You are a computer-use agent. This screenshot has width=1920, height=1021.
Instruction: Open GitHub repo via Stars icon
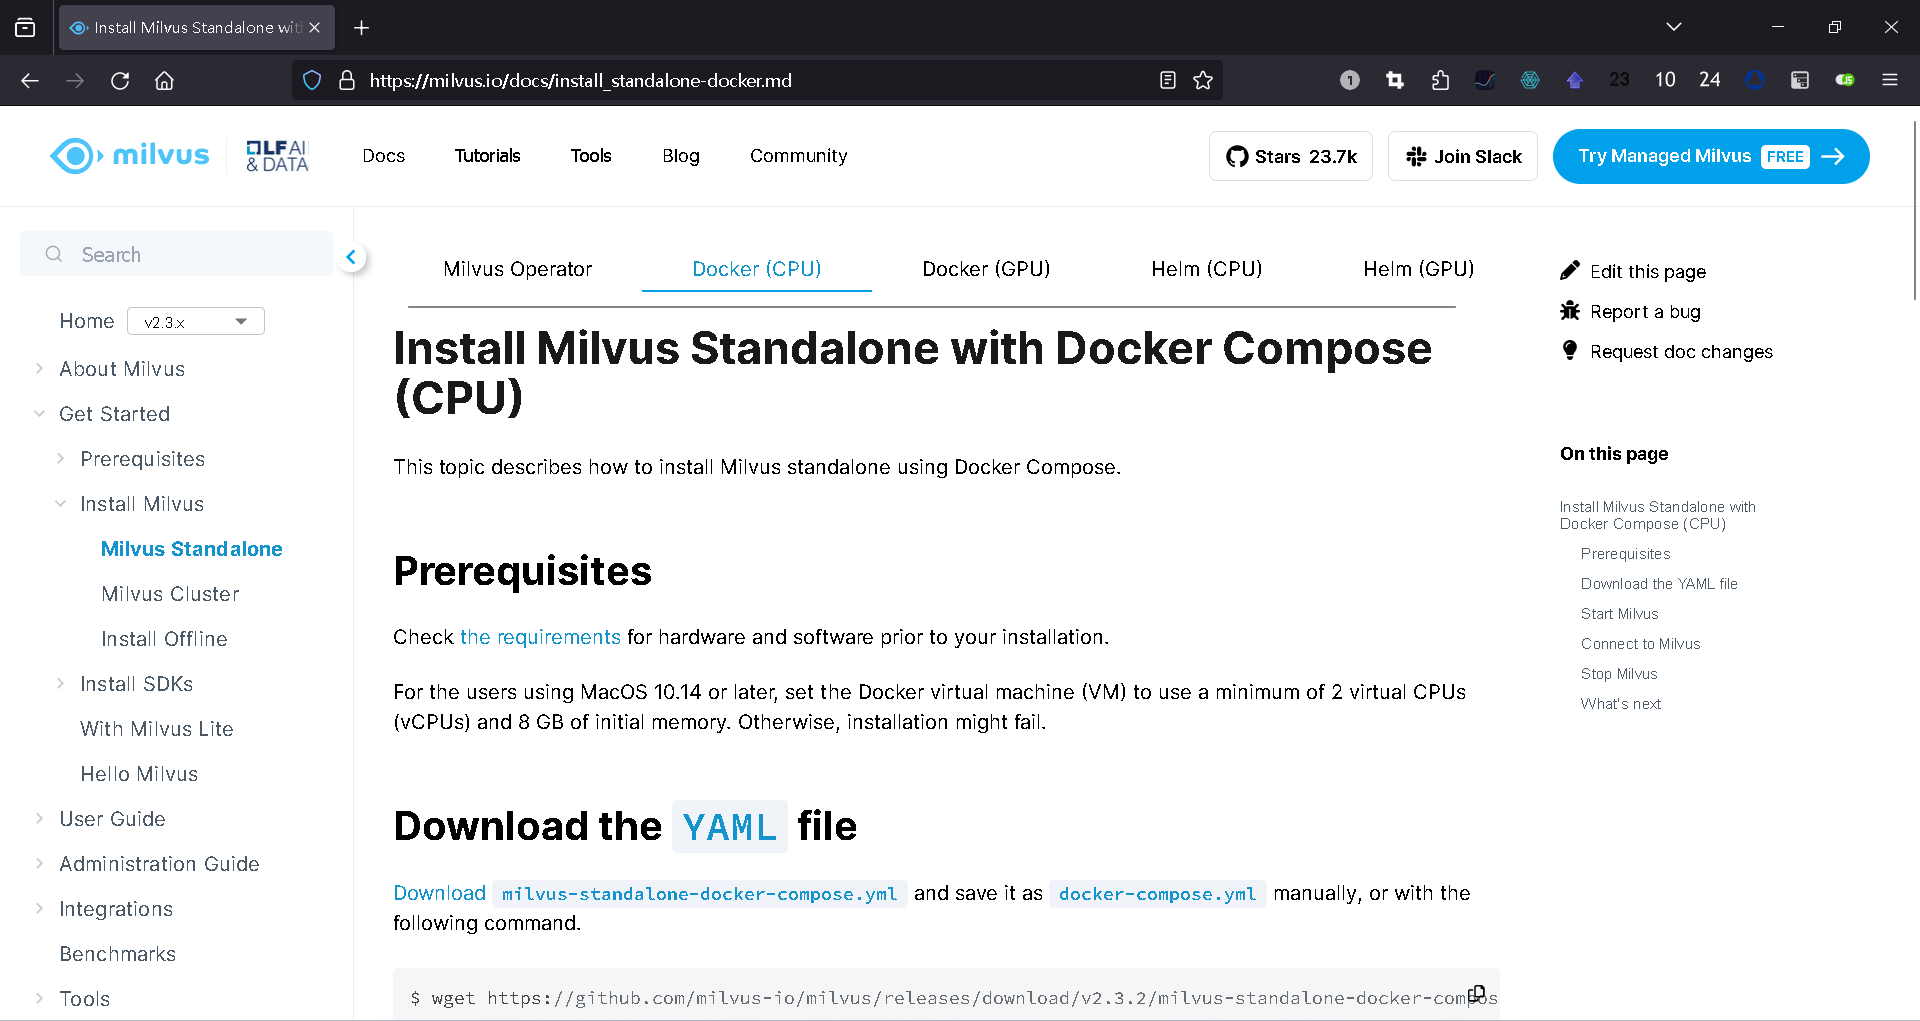(x=1237, y=156)
